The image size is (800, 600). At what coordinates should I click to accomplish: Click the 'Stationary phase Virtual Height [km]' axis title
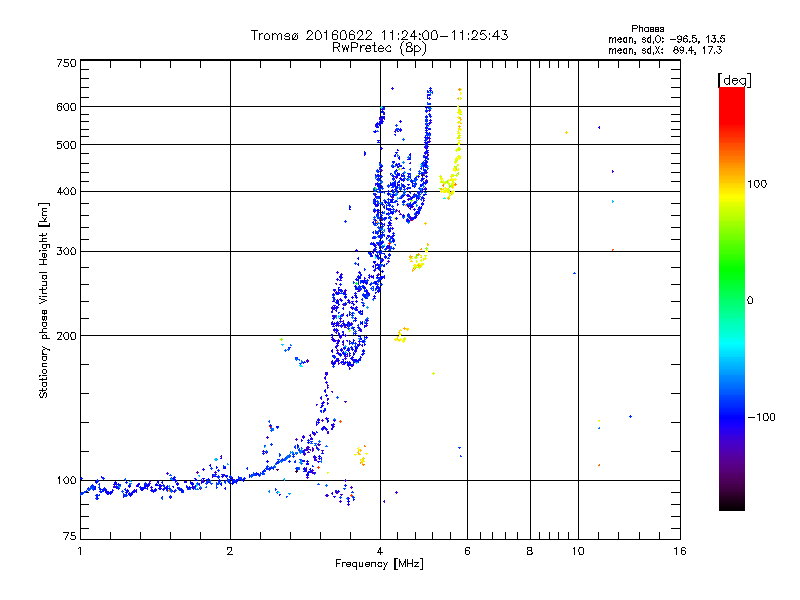pos(44,300)
